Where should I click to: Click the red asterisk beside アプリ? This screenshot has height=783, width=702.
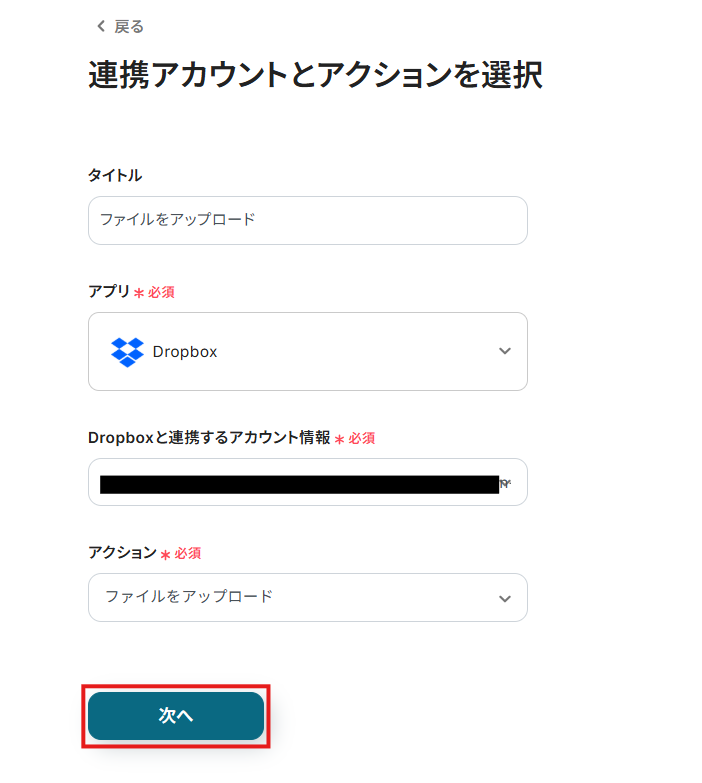(x=139, y=293)
